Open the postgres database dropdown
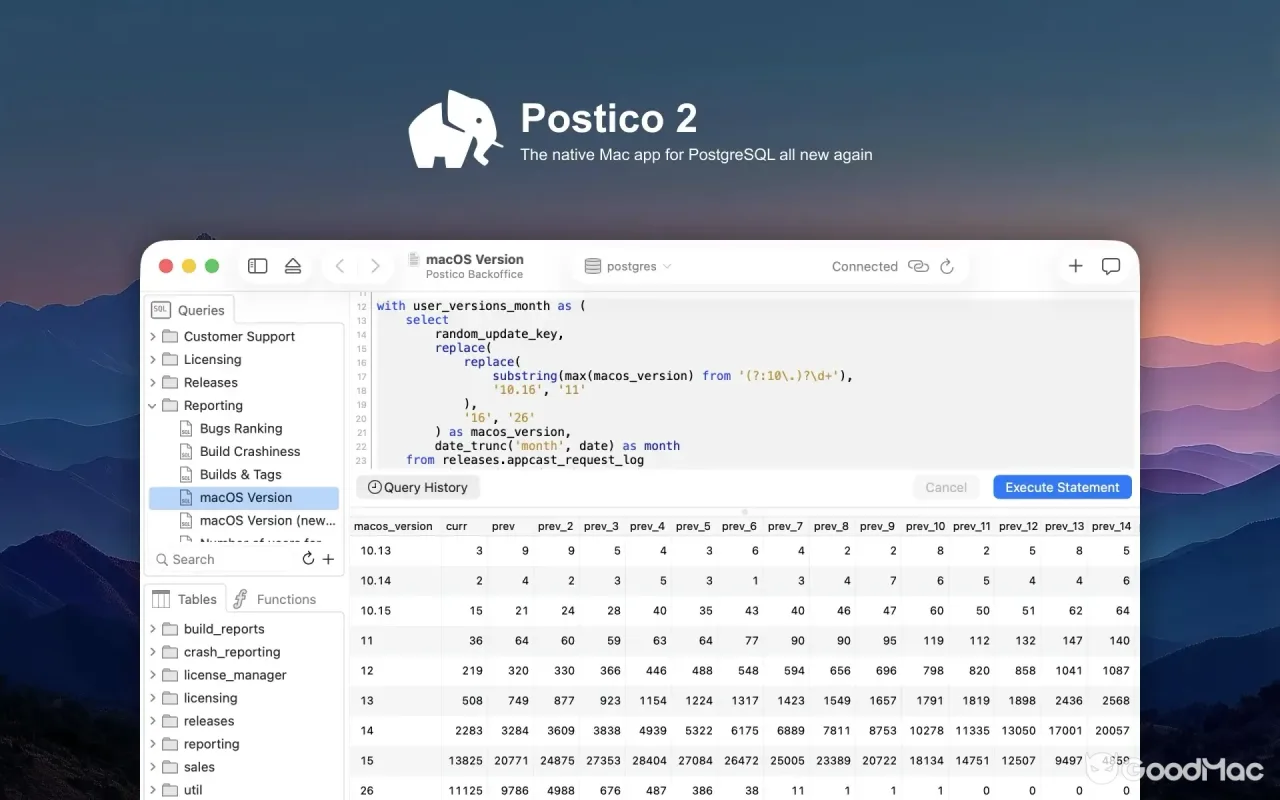The image size is (1280, 800). coord(628,266)
